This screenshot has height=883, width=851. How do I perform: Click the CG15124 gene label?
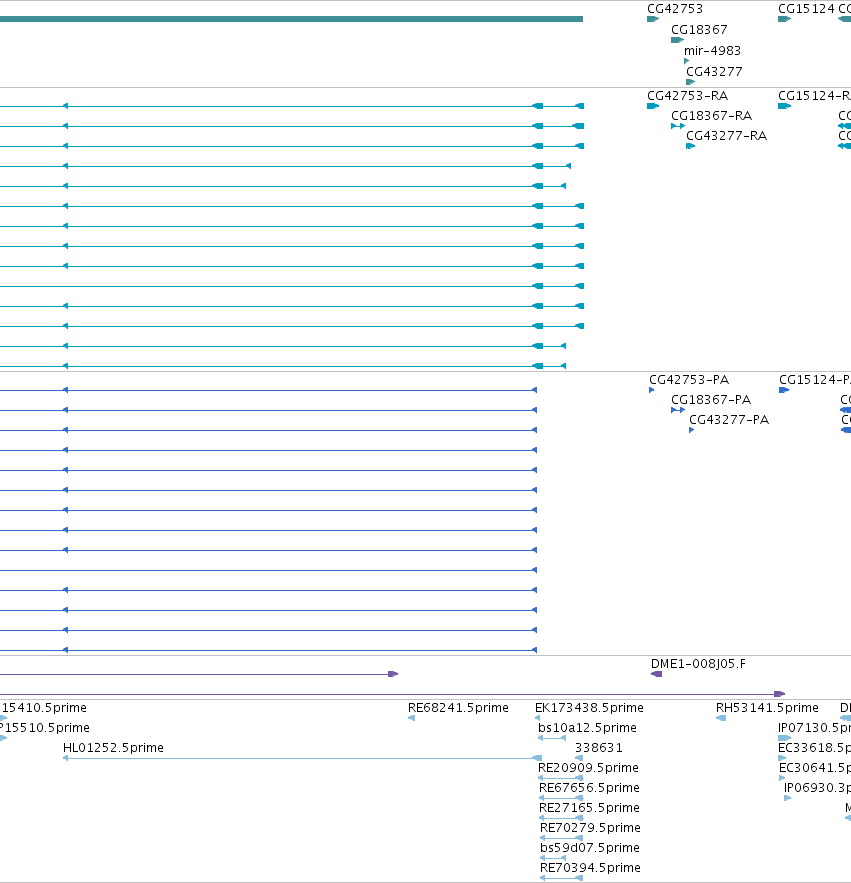tap(806, 9)
